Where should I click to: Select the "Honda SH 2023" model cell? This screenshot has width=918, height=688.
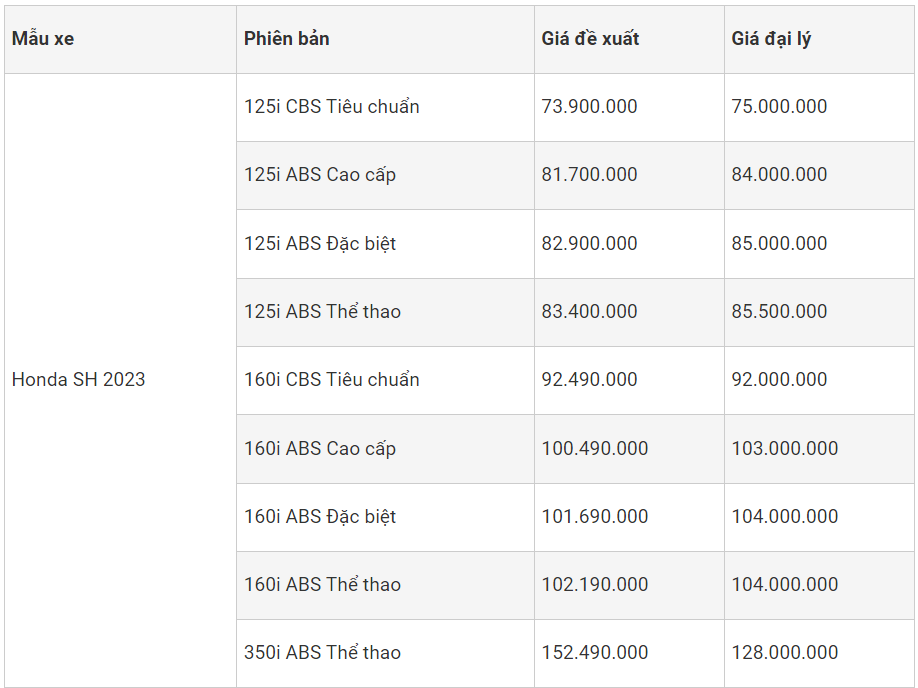click(78, 380)
